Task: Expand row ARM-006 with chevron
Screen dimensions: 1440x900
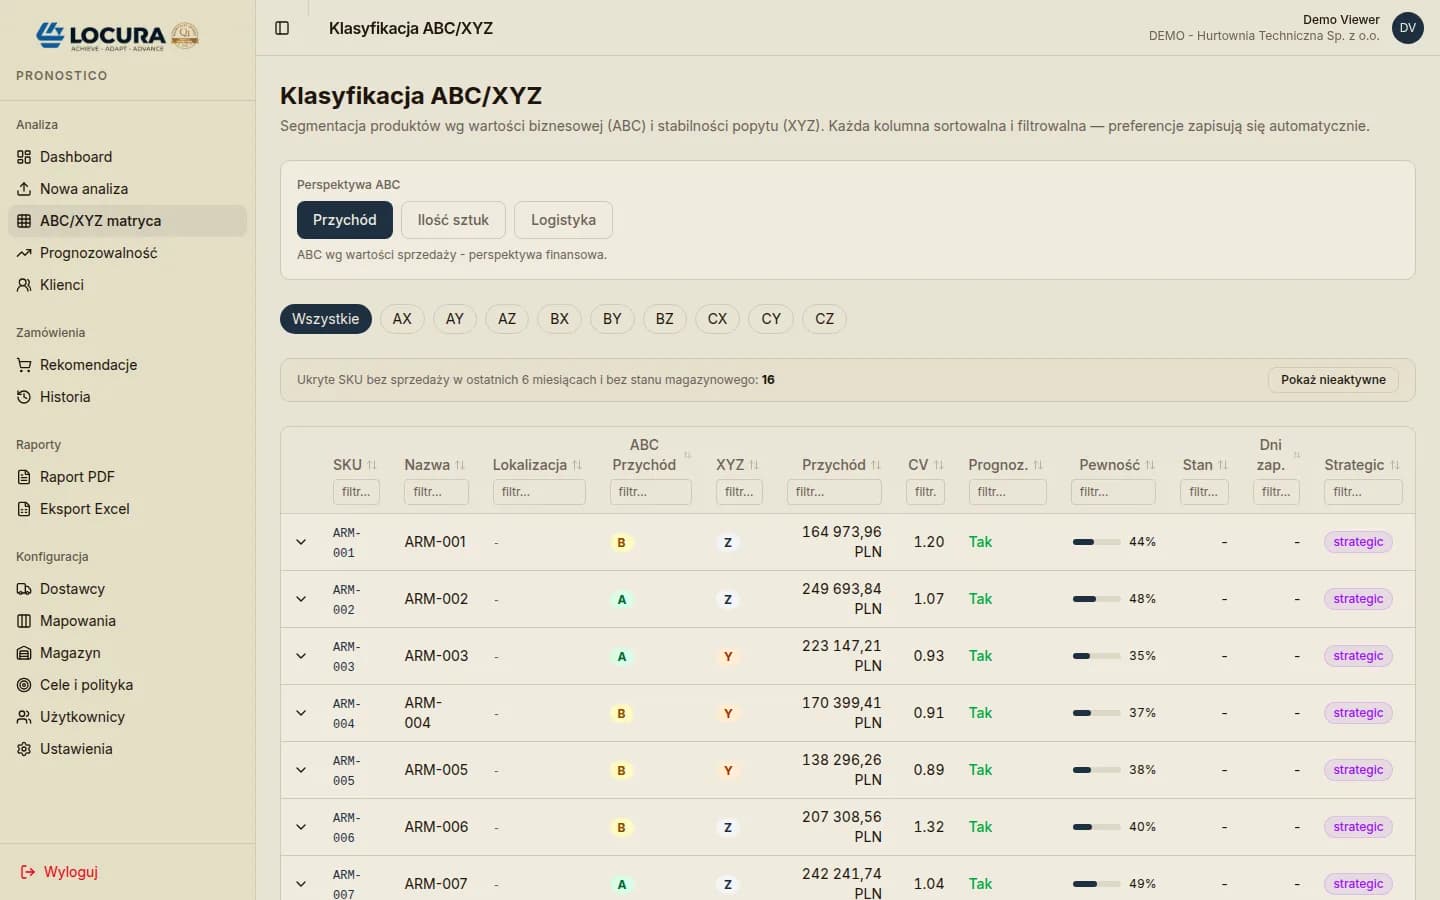Action: [x=301, y=827]
